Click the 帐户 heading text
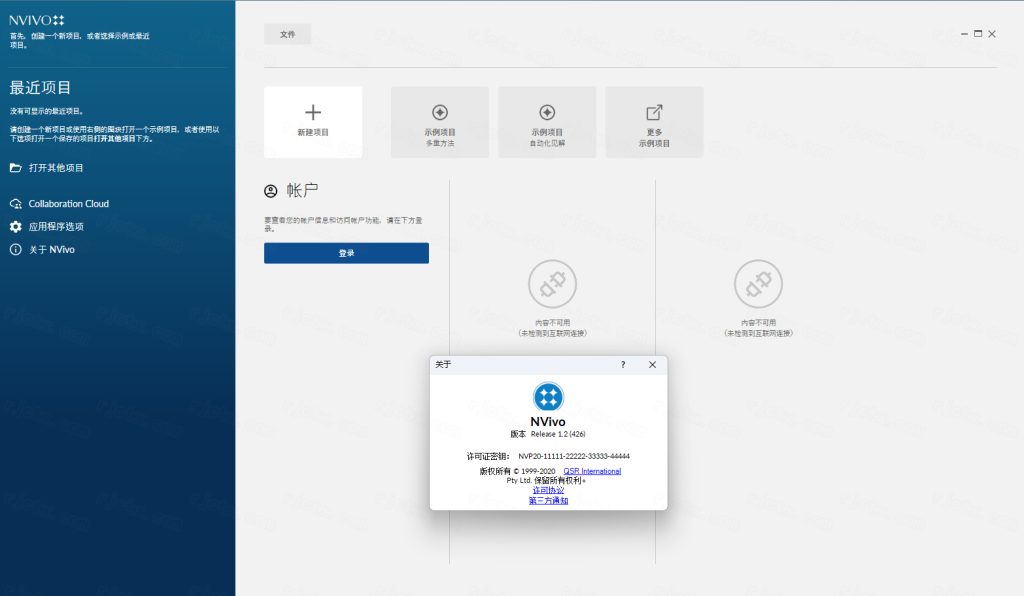This screenshot has height=596, width=1024. pos(302,191)
